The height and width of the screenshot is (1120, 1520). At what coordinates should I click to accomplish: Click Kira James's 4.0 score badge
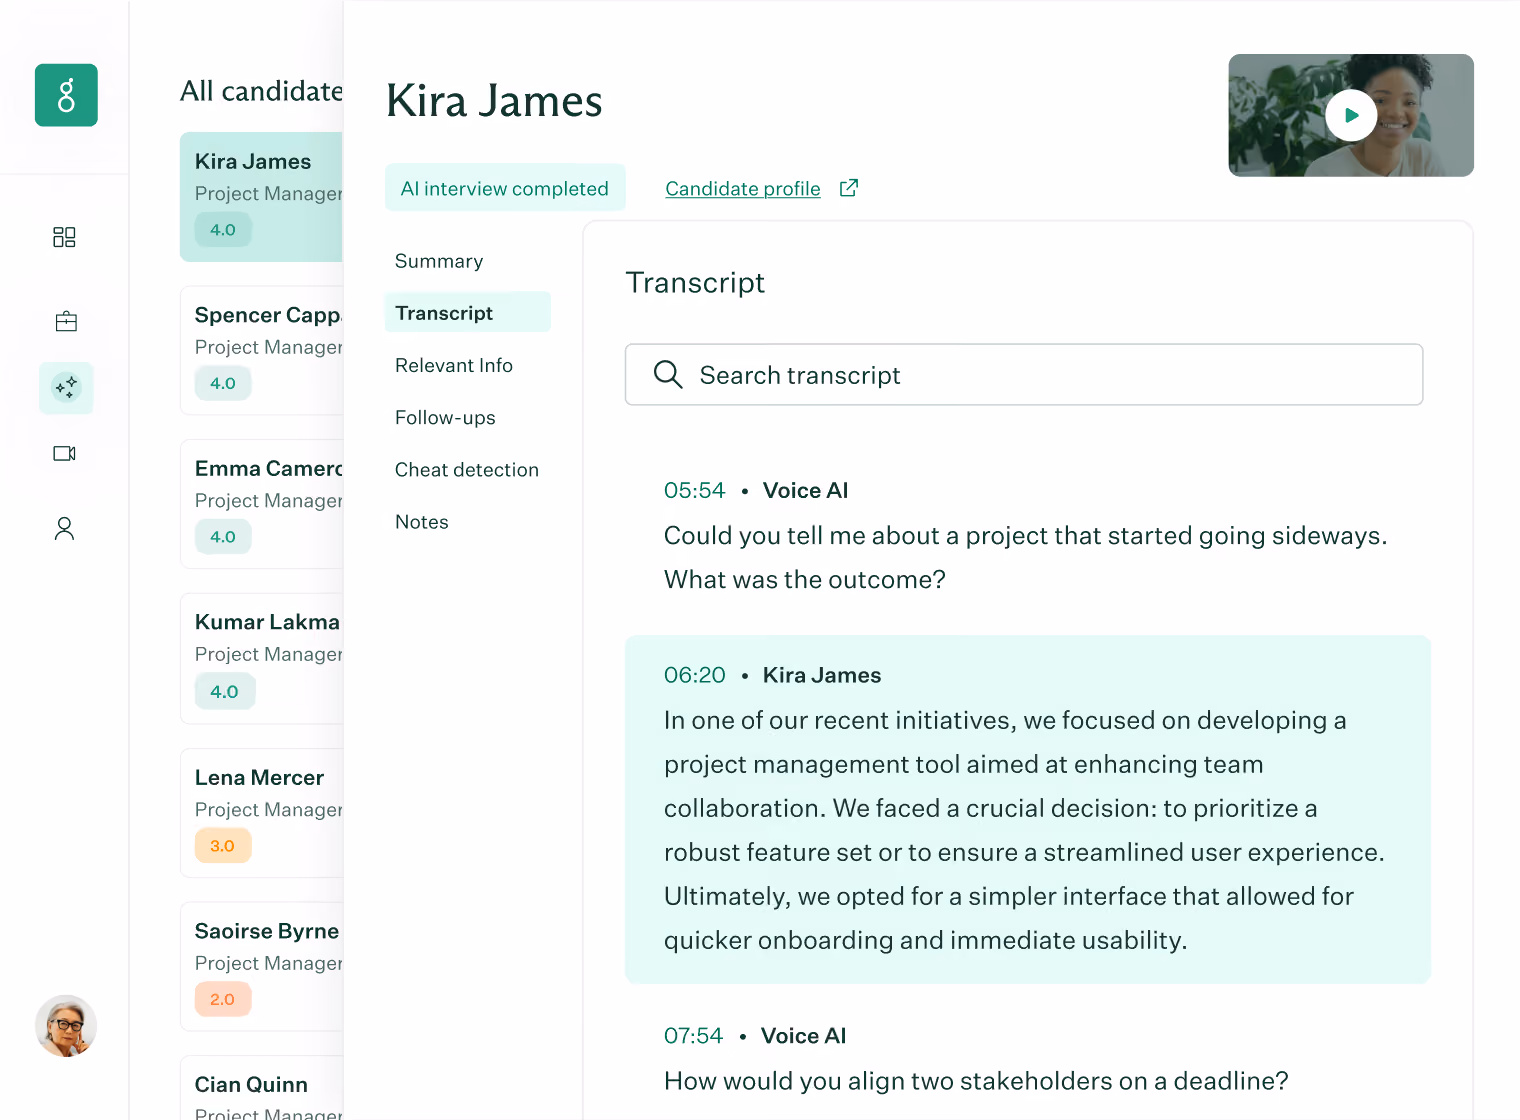point(223,230)
